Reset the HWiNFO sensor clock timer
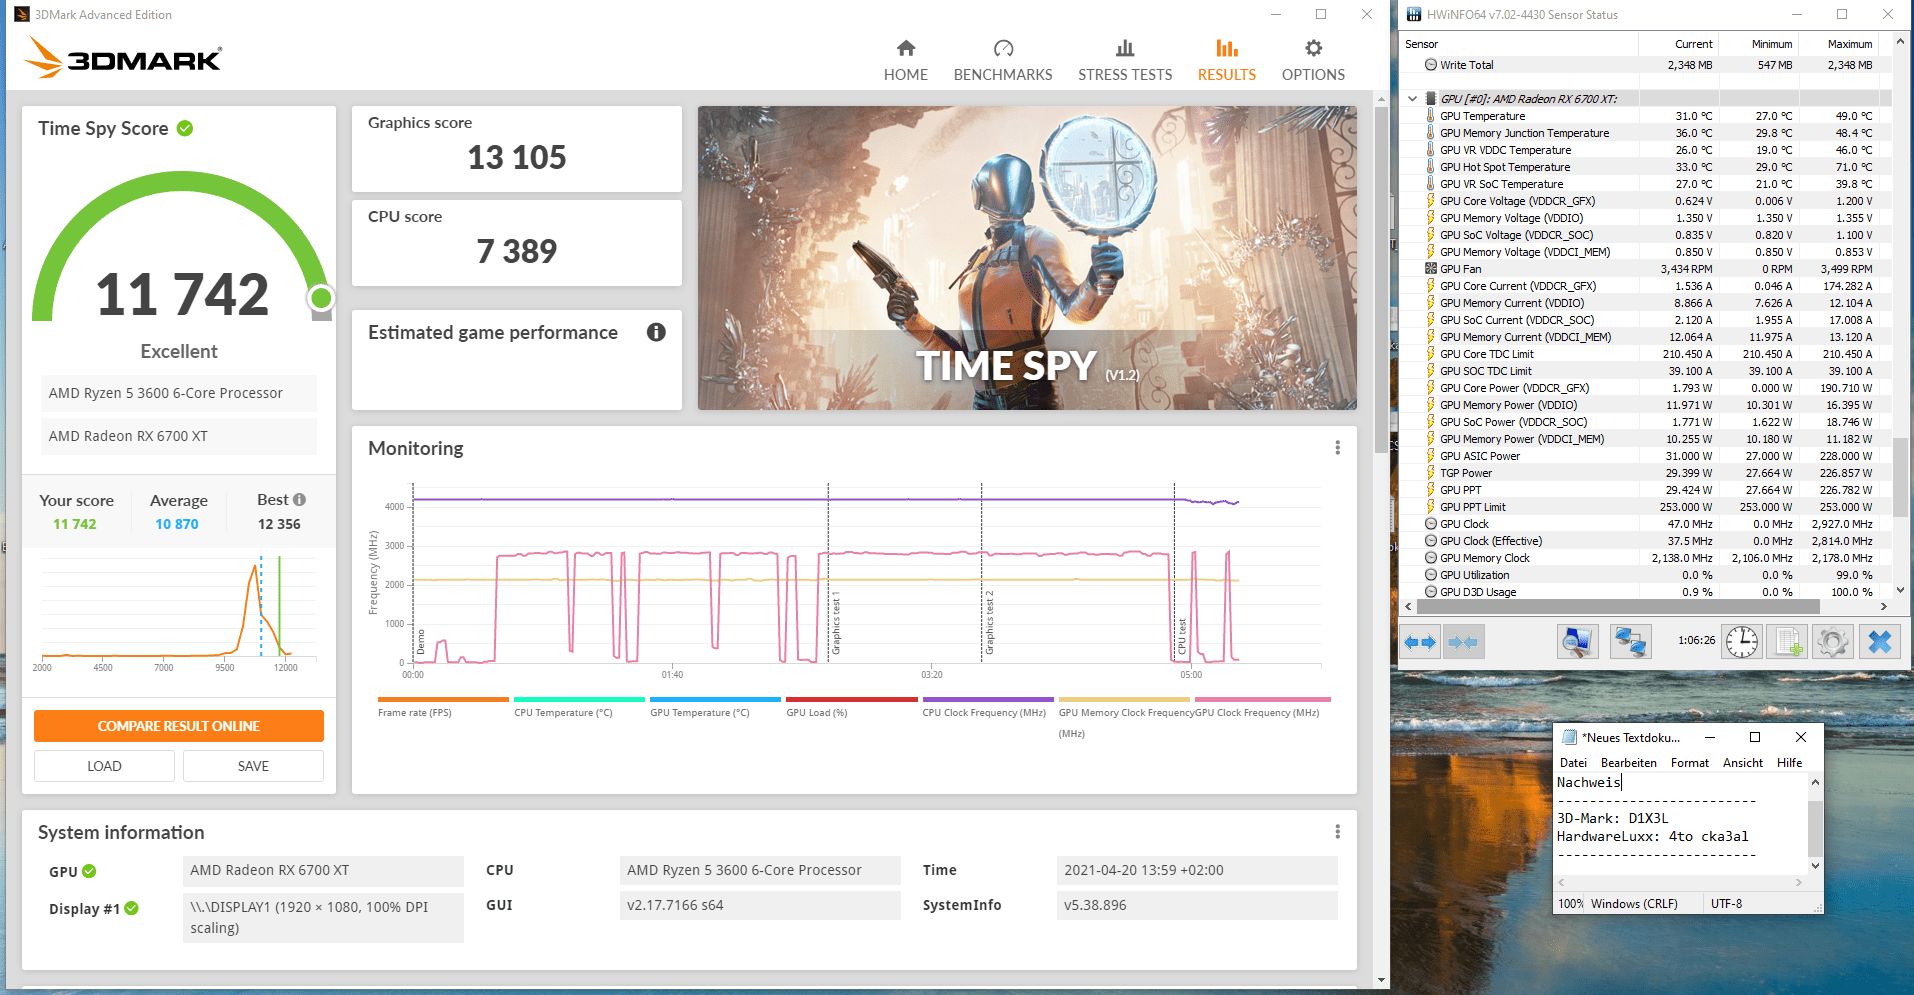Screen dimensions: 1914x995 [x=1741, y=641]
